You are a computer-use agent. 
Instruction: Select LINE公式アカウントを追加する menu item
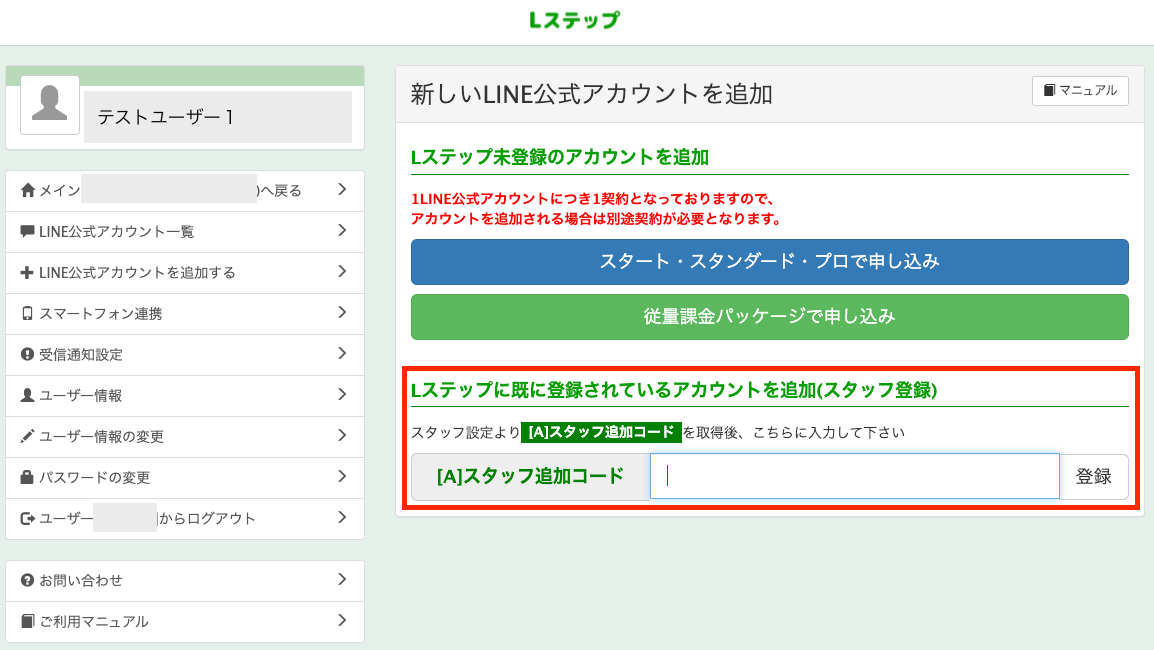click(x=185, y=273)
